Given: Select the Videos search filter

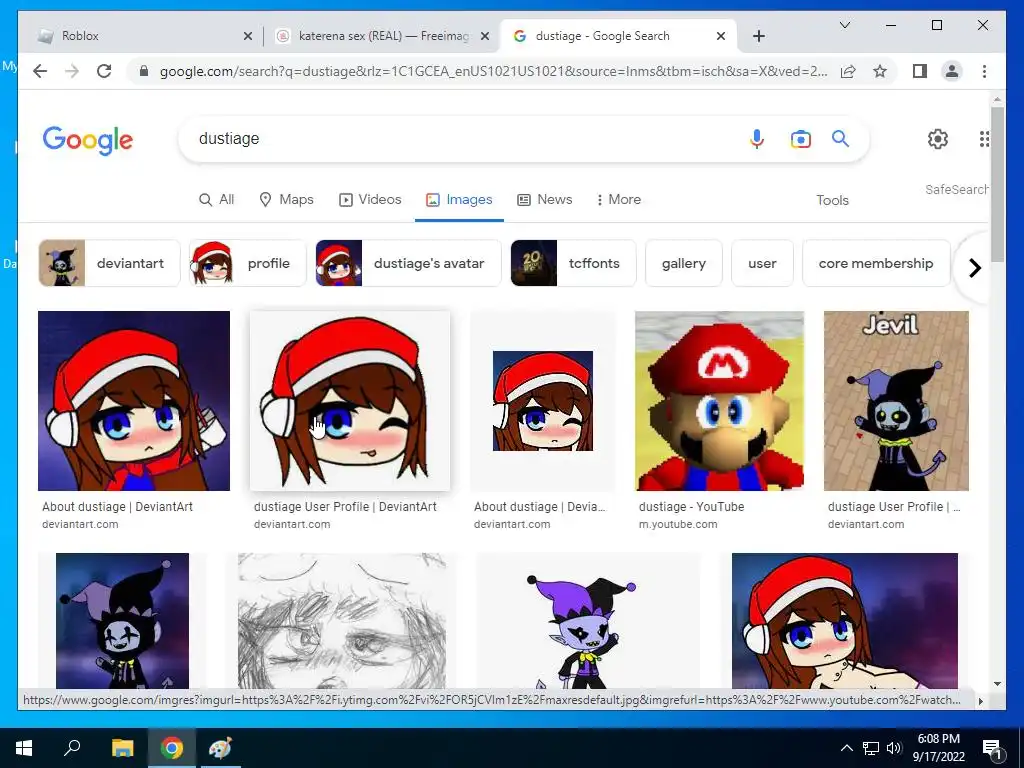Looking at the screenshot, I should point(370,200).
